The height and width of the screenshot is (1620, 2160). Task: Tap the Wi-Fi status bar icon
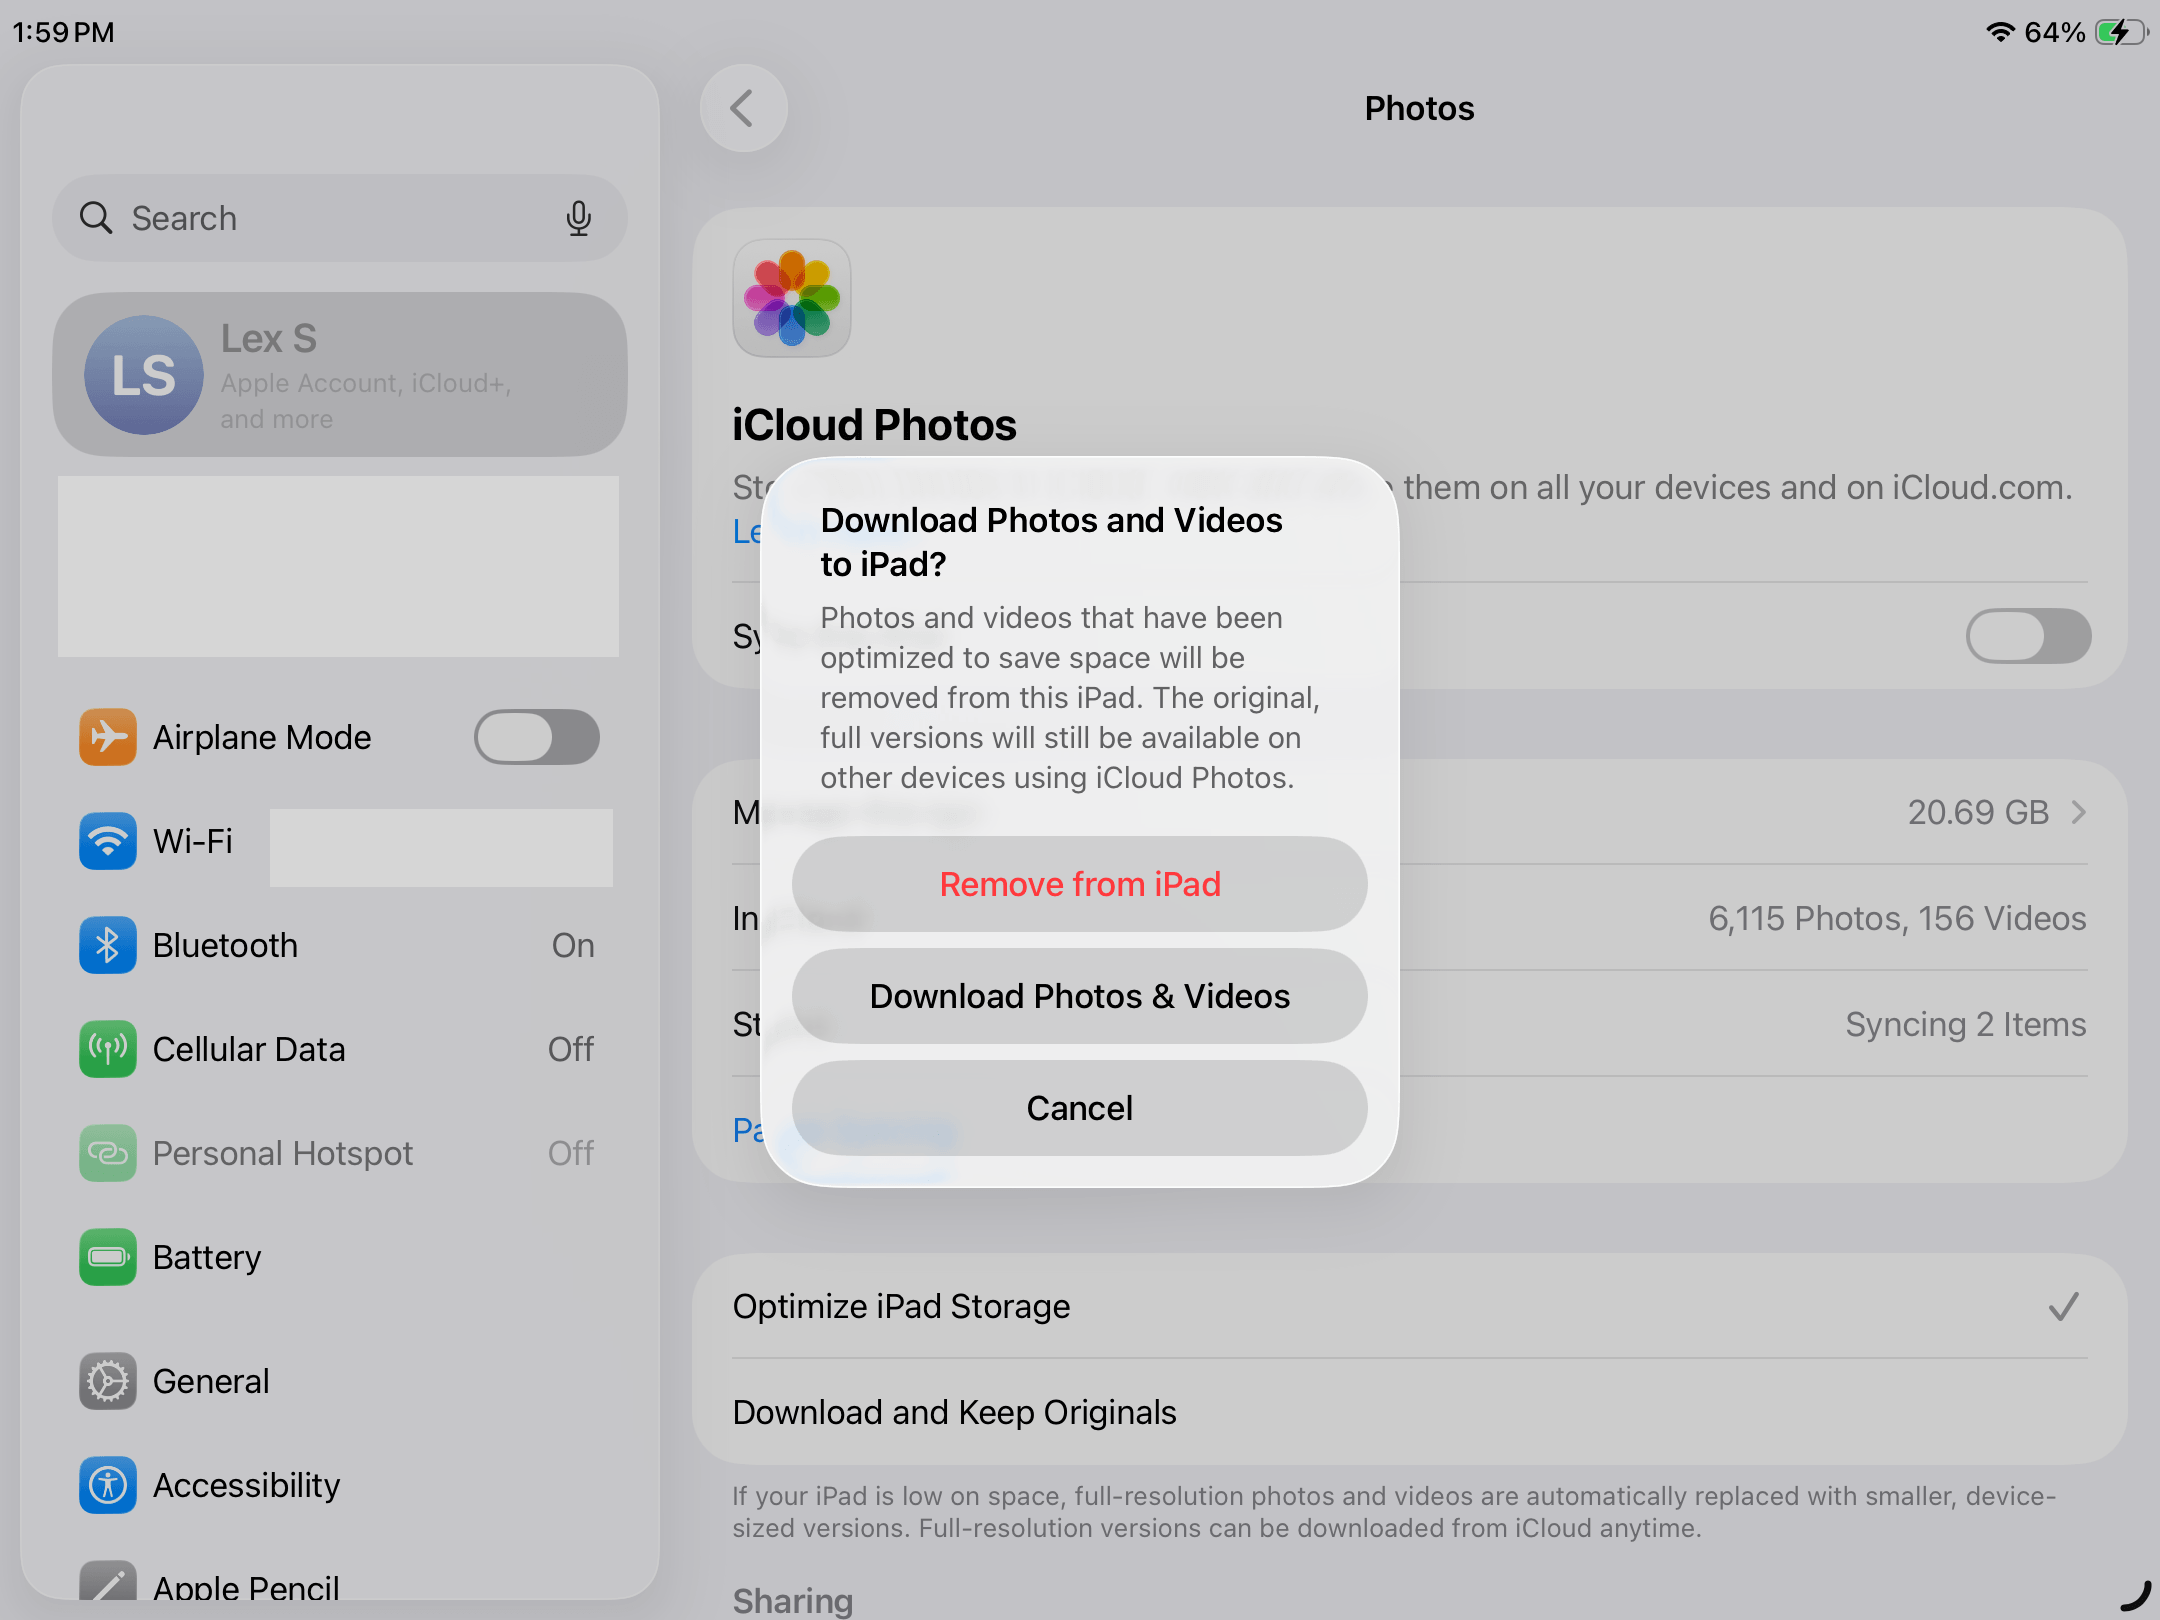coord(2000,32)
